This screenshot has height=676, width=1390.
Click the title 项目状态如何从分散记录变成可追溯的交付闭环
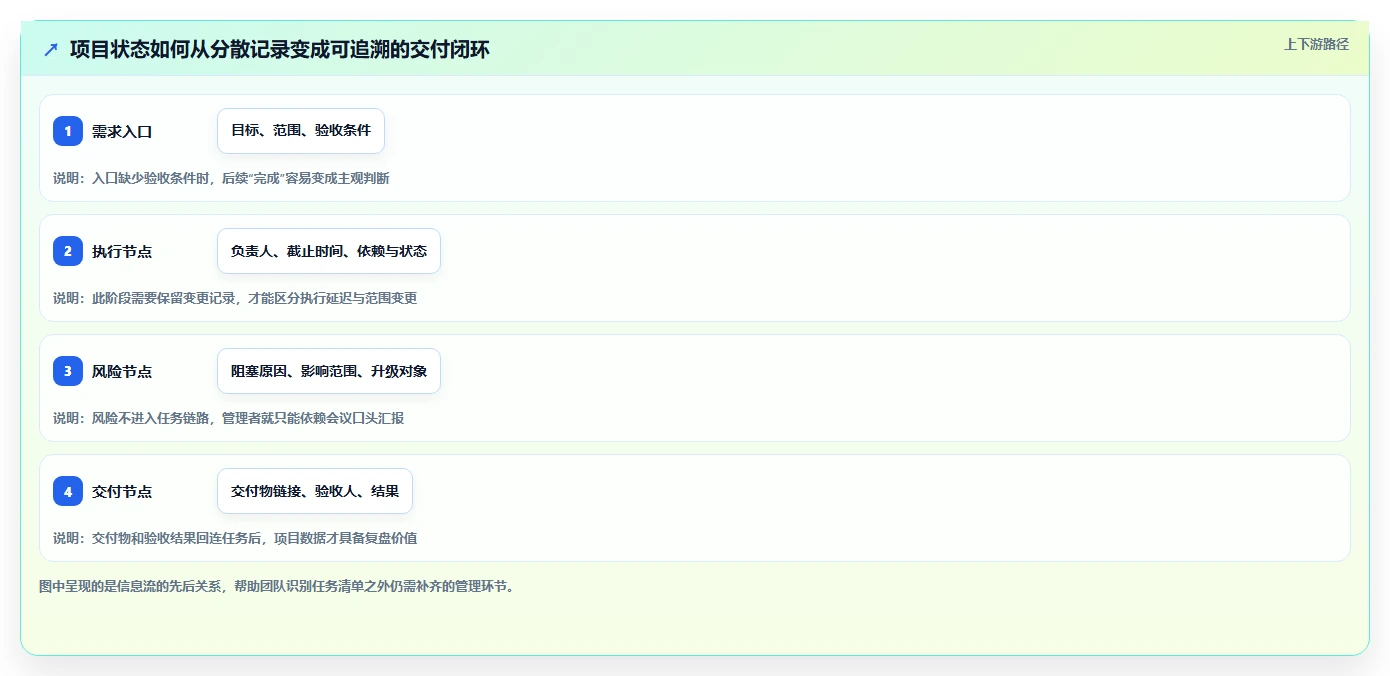[280, 49]
